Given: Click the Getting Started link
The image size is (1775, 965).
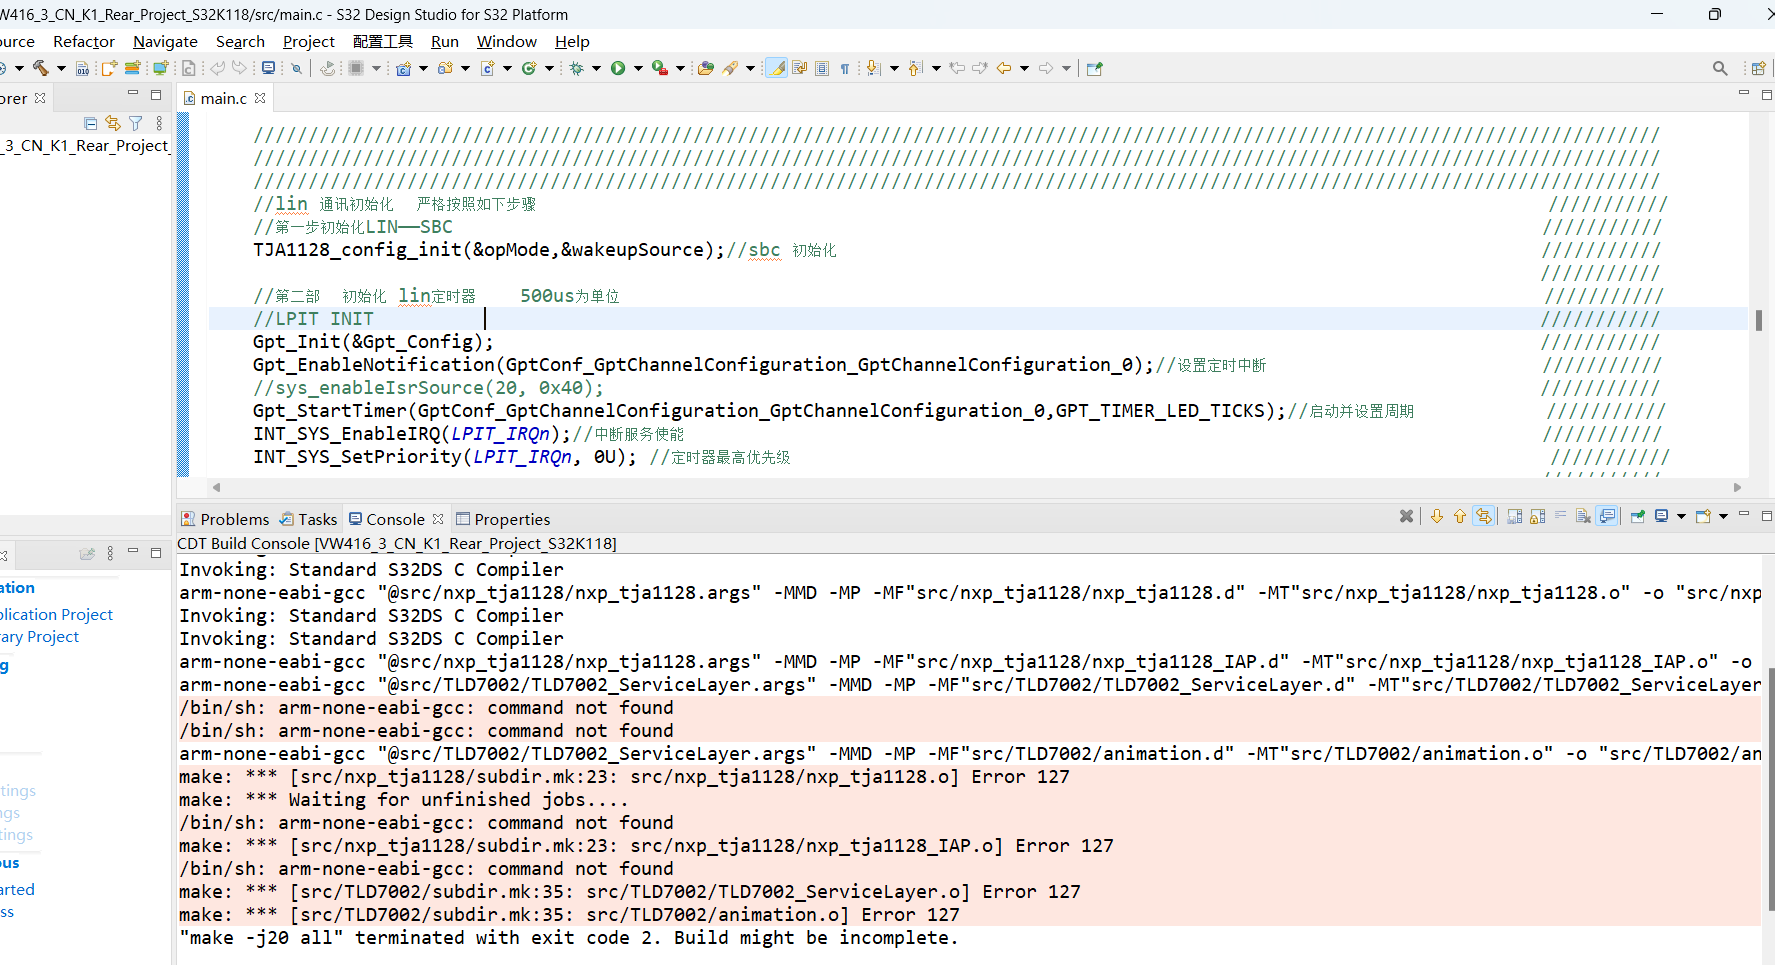Looking at the screenshot, I should (16, 888).
